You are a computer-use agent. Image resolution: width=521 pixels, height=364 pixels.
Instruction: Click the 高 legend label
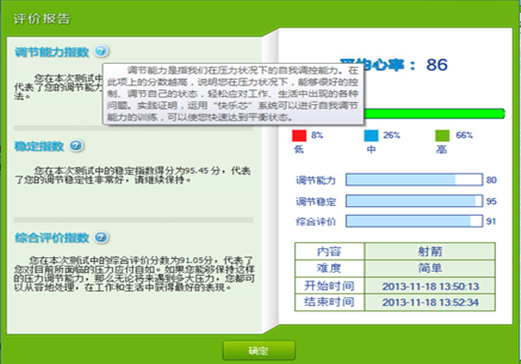(441, 149)
